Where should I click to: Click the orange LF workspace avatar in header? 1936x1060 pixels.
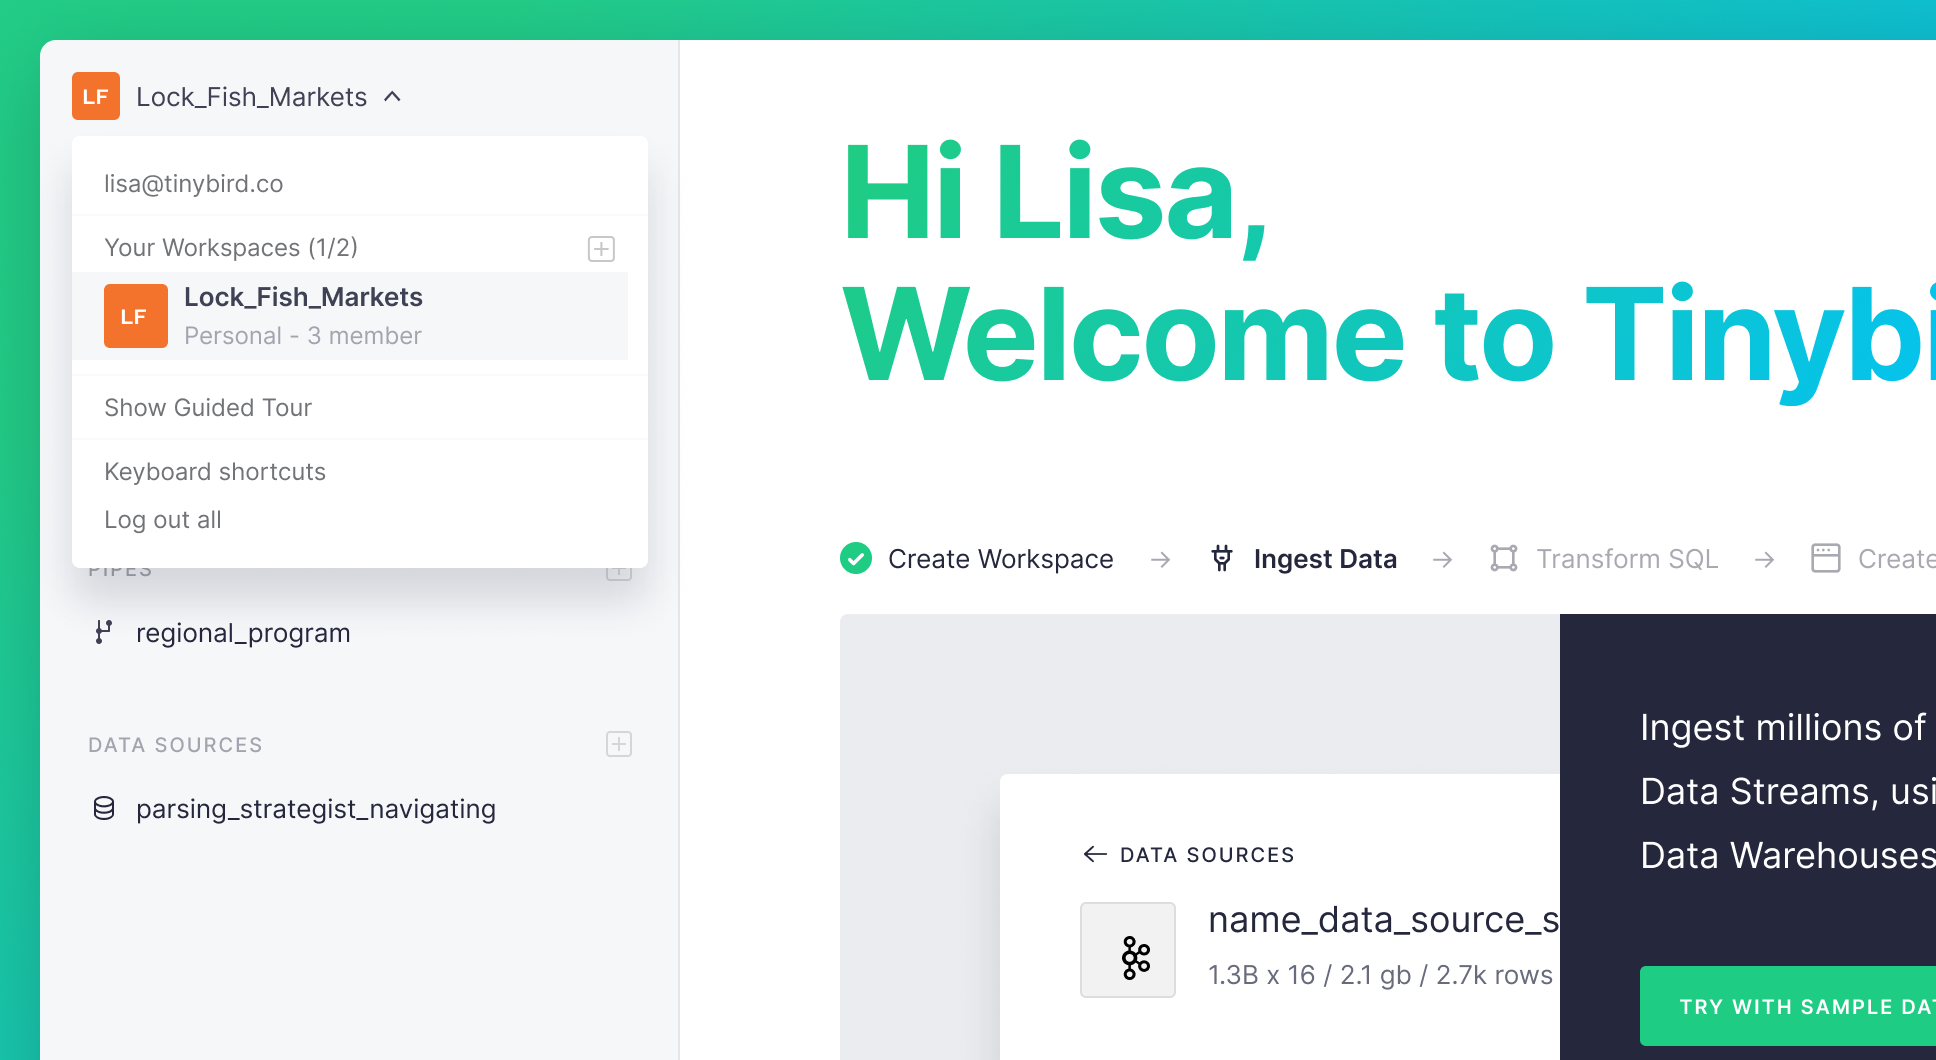[x=96, y=96]
